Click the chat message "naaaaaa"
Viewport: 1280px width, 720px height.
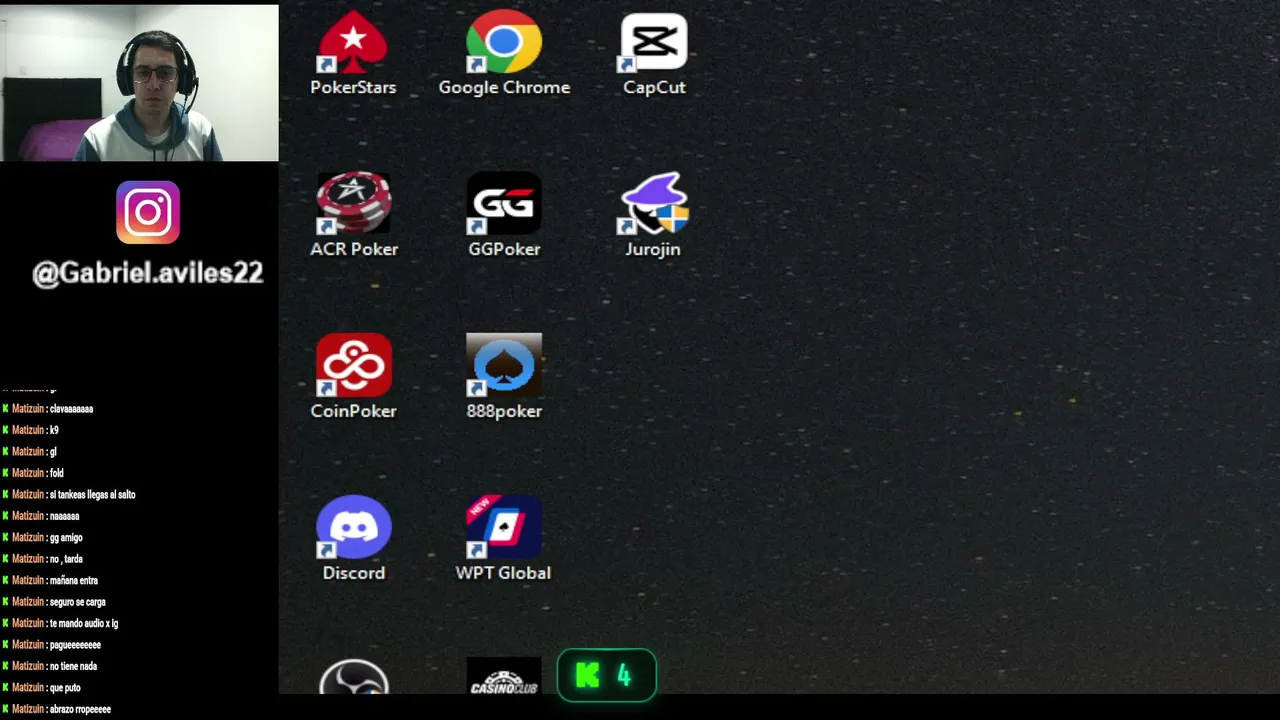[64, 516]
